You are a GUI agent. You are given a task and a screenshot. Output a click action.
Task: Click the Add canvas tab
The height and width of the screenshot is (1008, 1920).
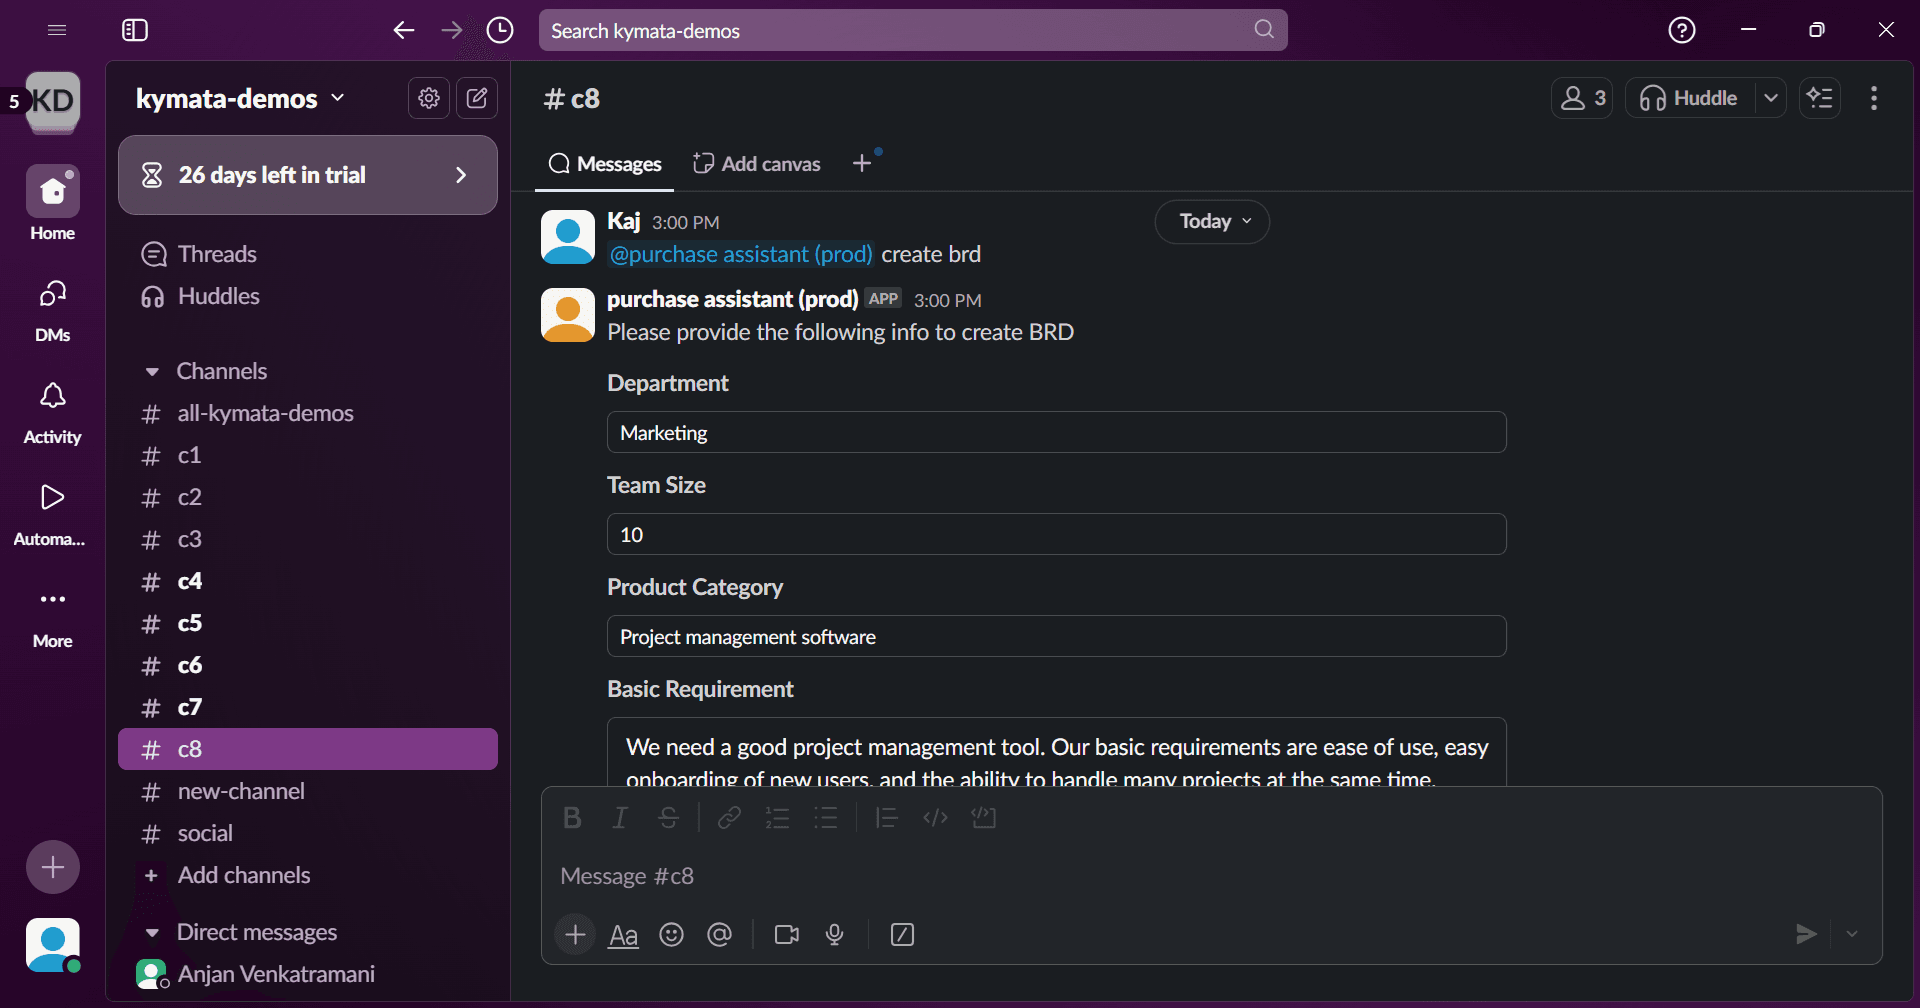point(757,164)
